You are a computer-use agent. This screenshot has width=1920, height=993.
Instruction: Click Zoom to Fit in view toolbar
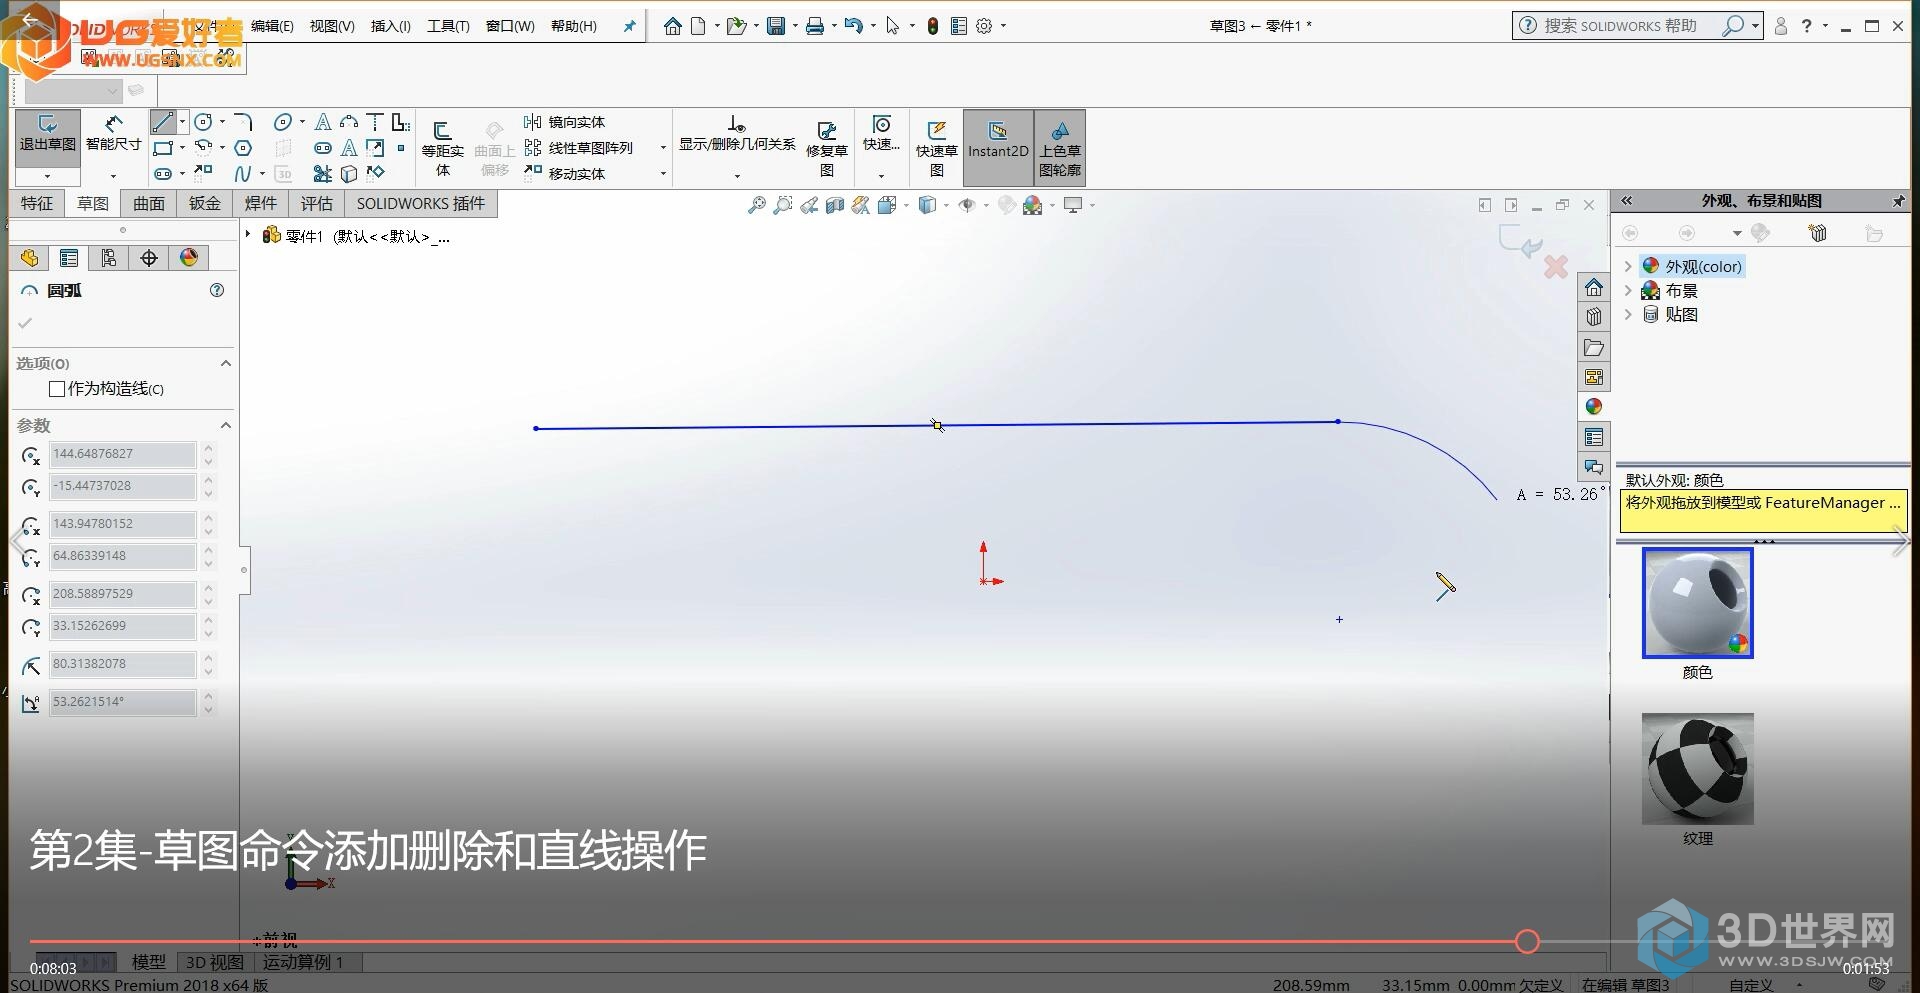(757, 205)
